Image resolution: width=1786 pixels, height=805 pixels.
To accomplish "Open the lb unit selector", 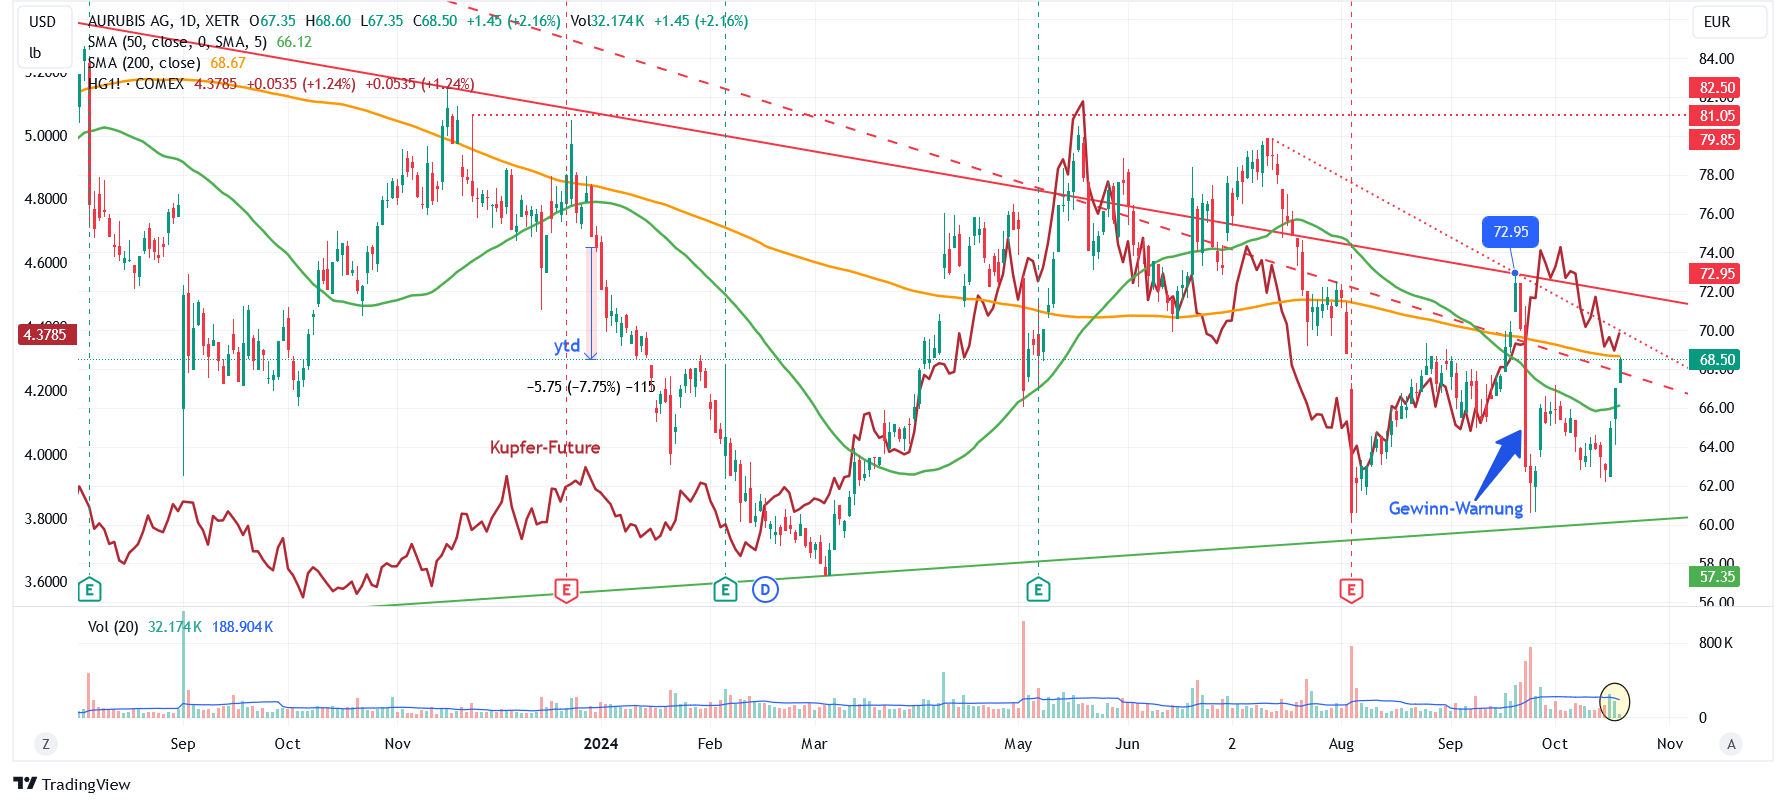I will click(x=35, y=53).
